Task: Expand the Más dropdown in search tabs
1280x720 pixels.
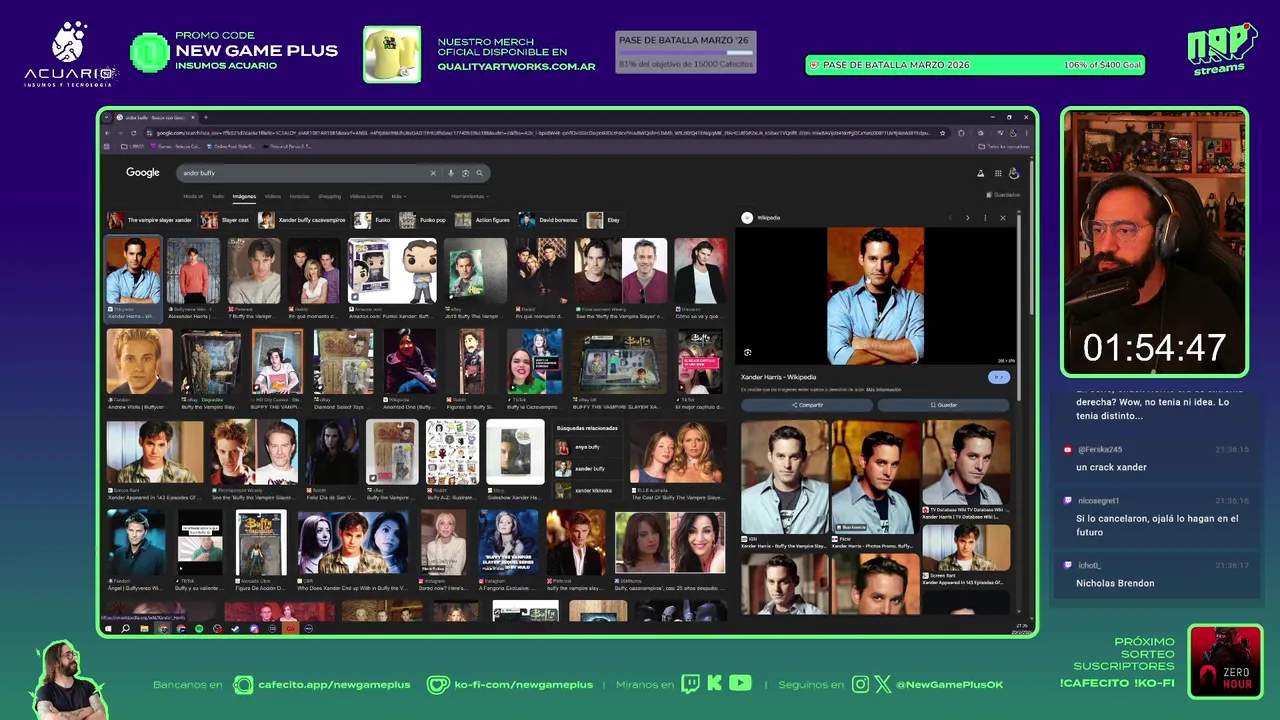Action: (398, 196)
